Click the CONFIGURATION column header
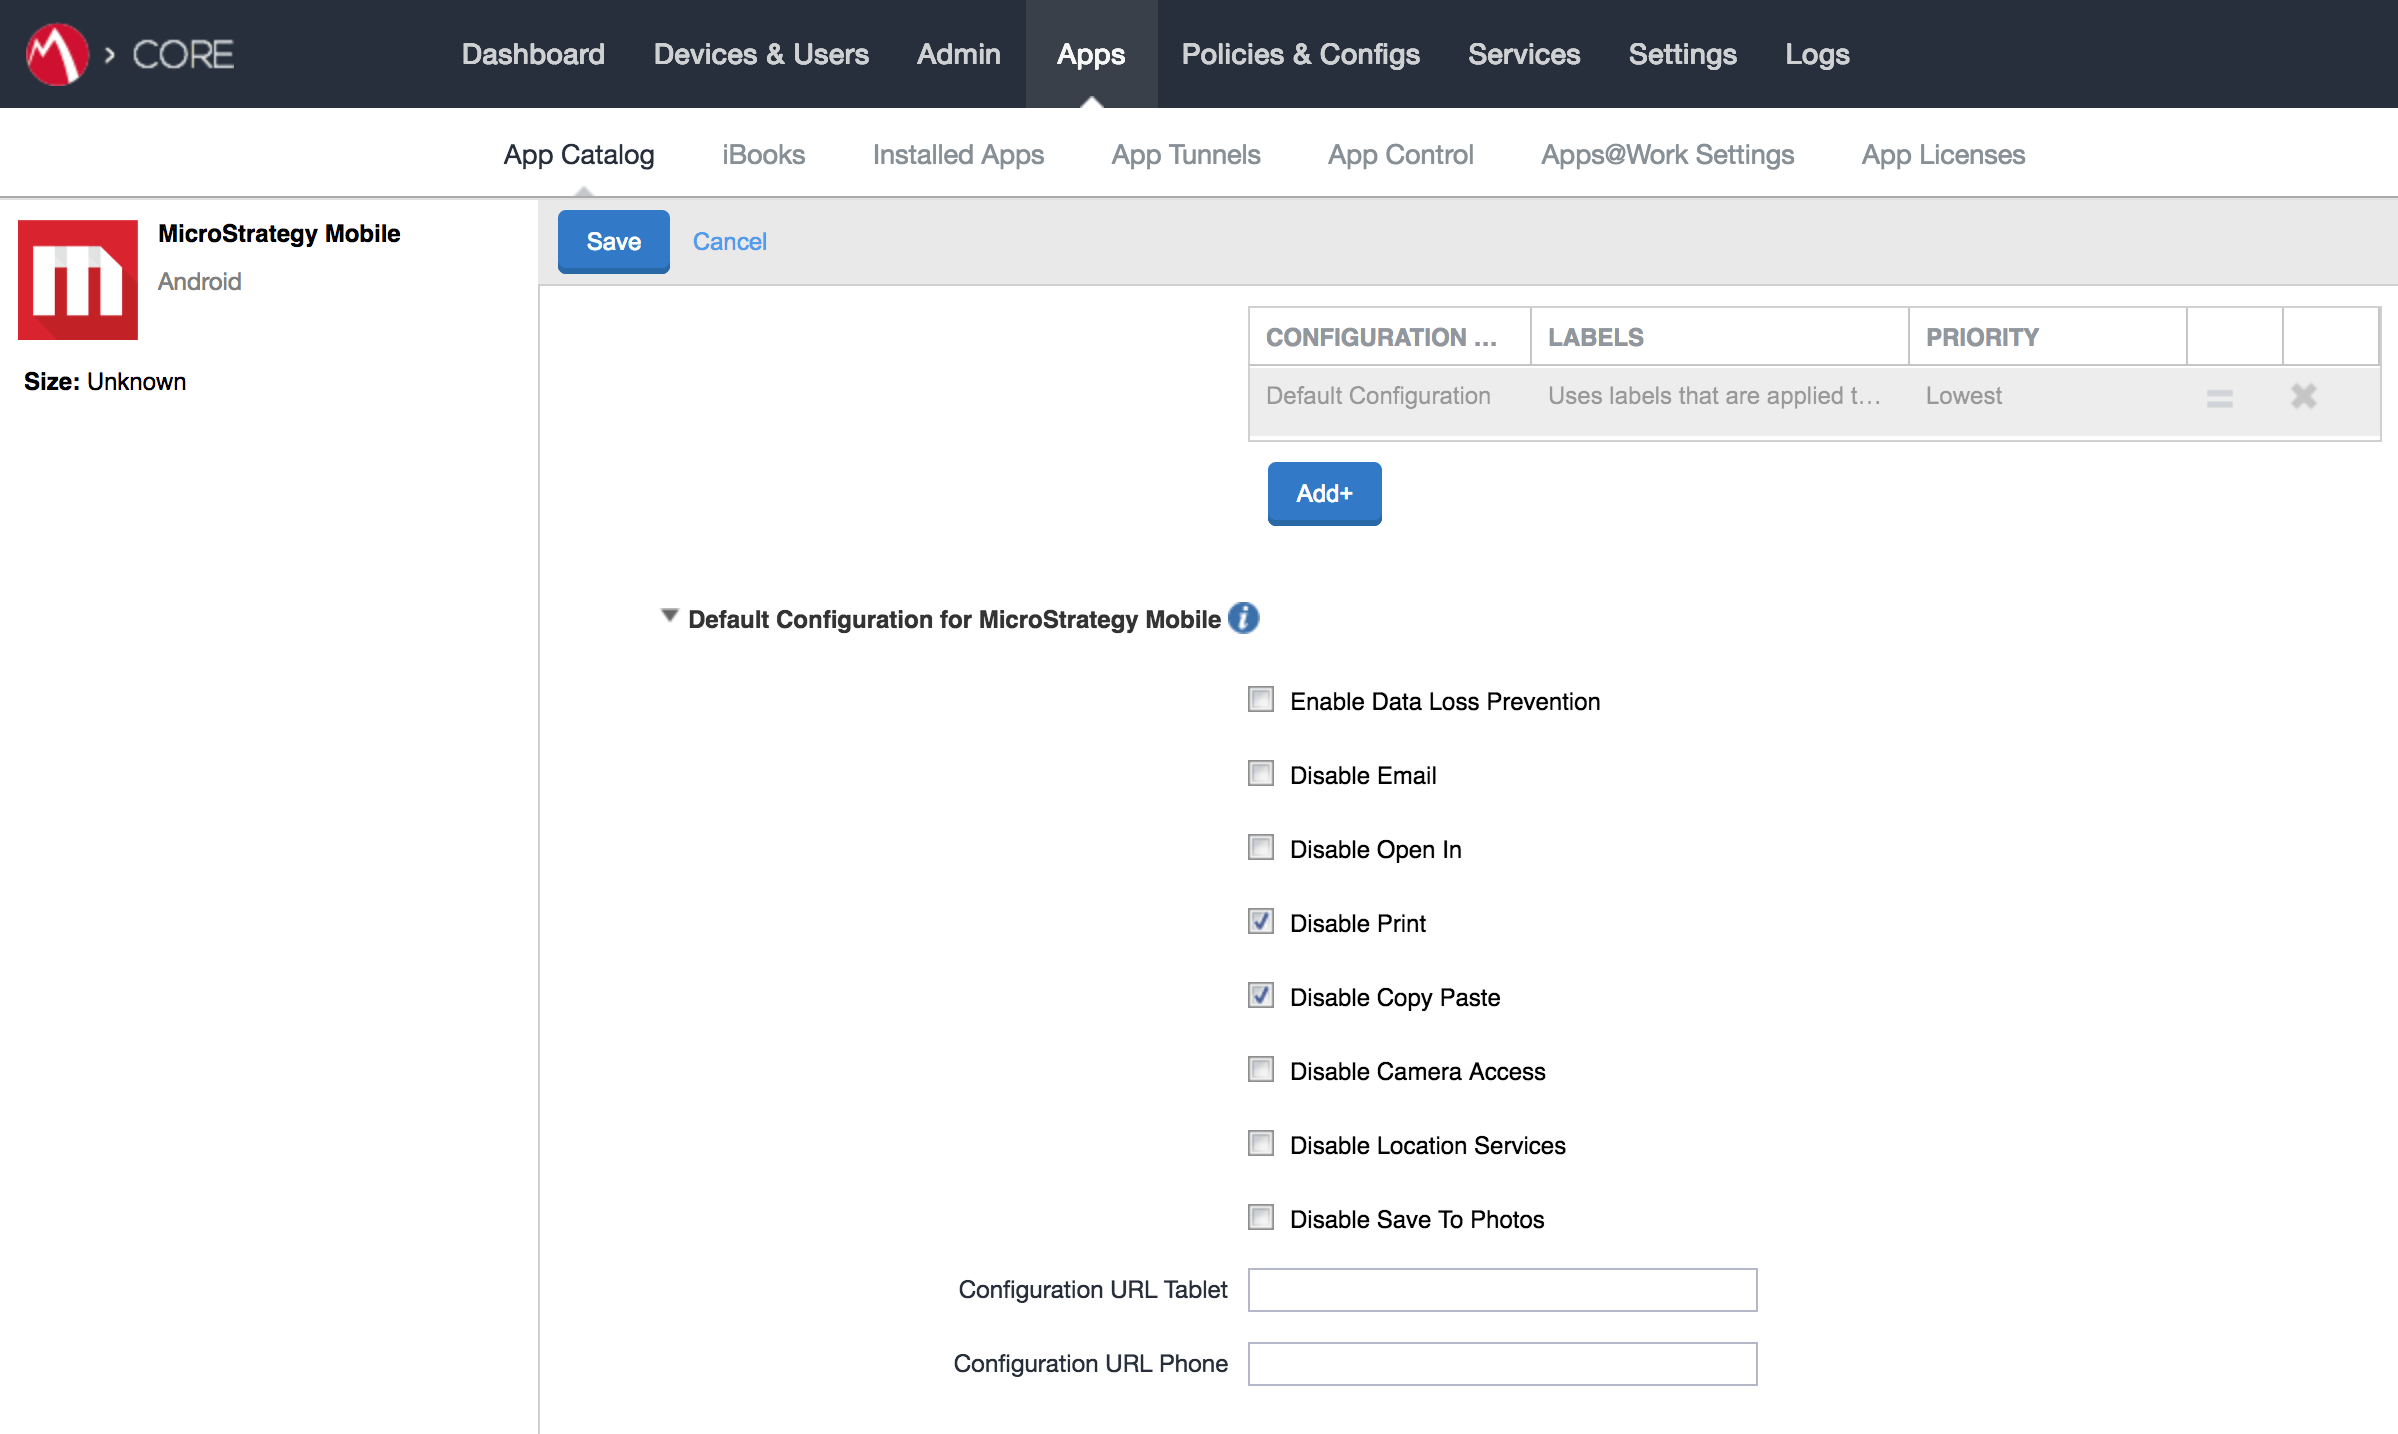The image size is (2398, 1434). [1389, 337]
